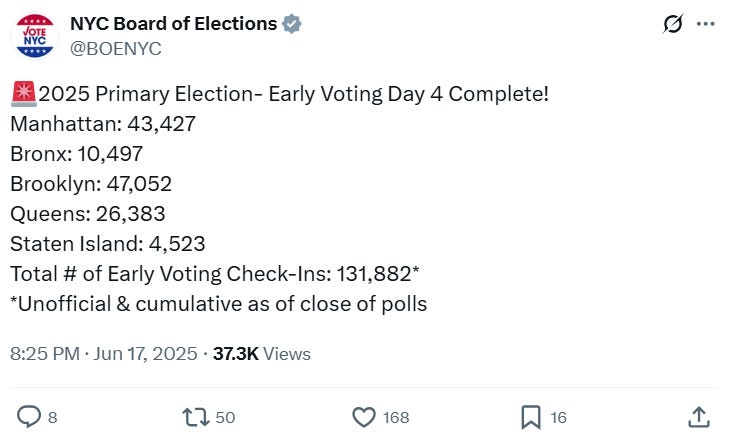The height and width of the screenshot is (441, 732).
Task: Click the reply count 8
Action: click(52, 417)
